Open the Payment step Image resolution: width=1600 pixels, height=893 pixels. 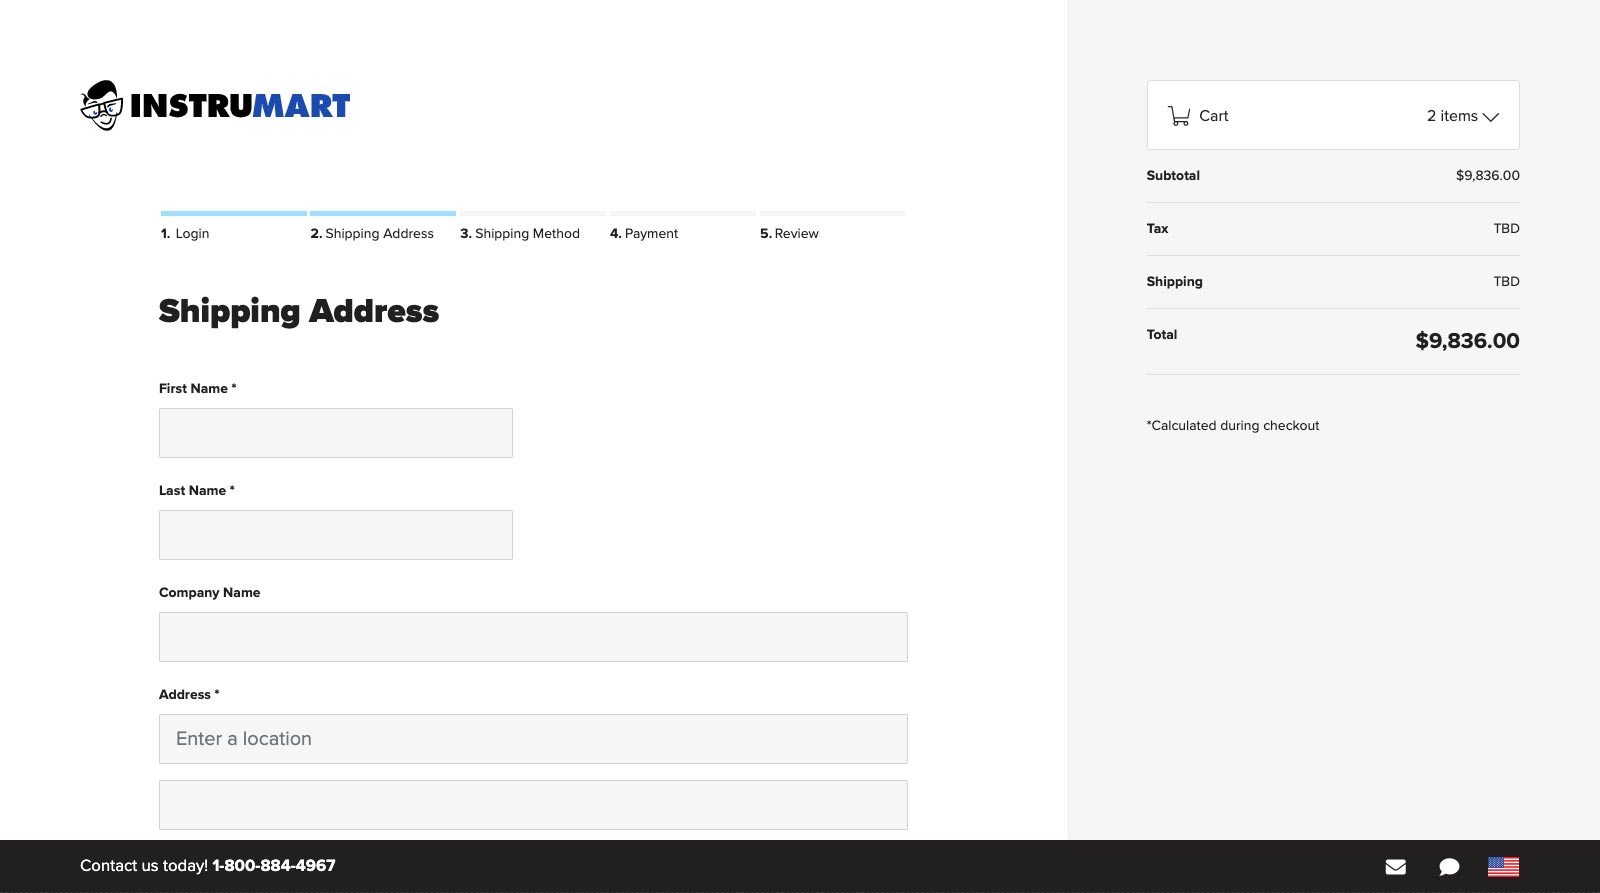pos(644,234)
